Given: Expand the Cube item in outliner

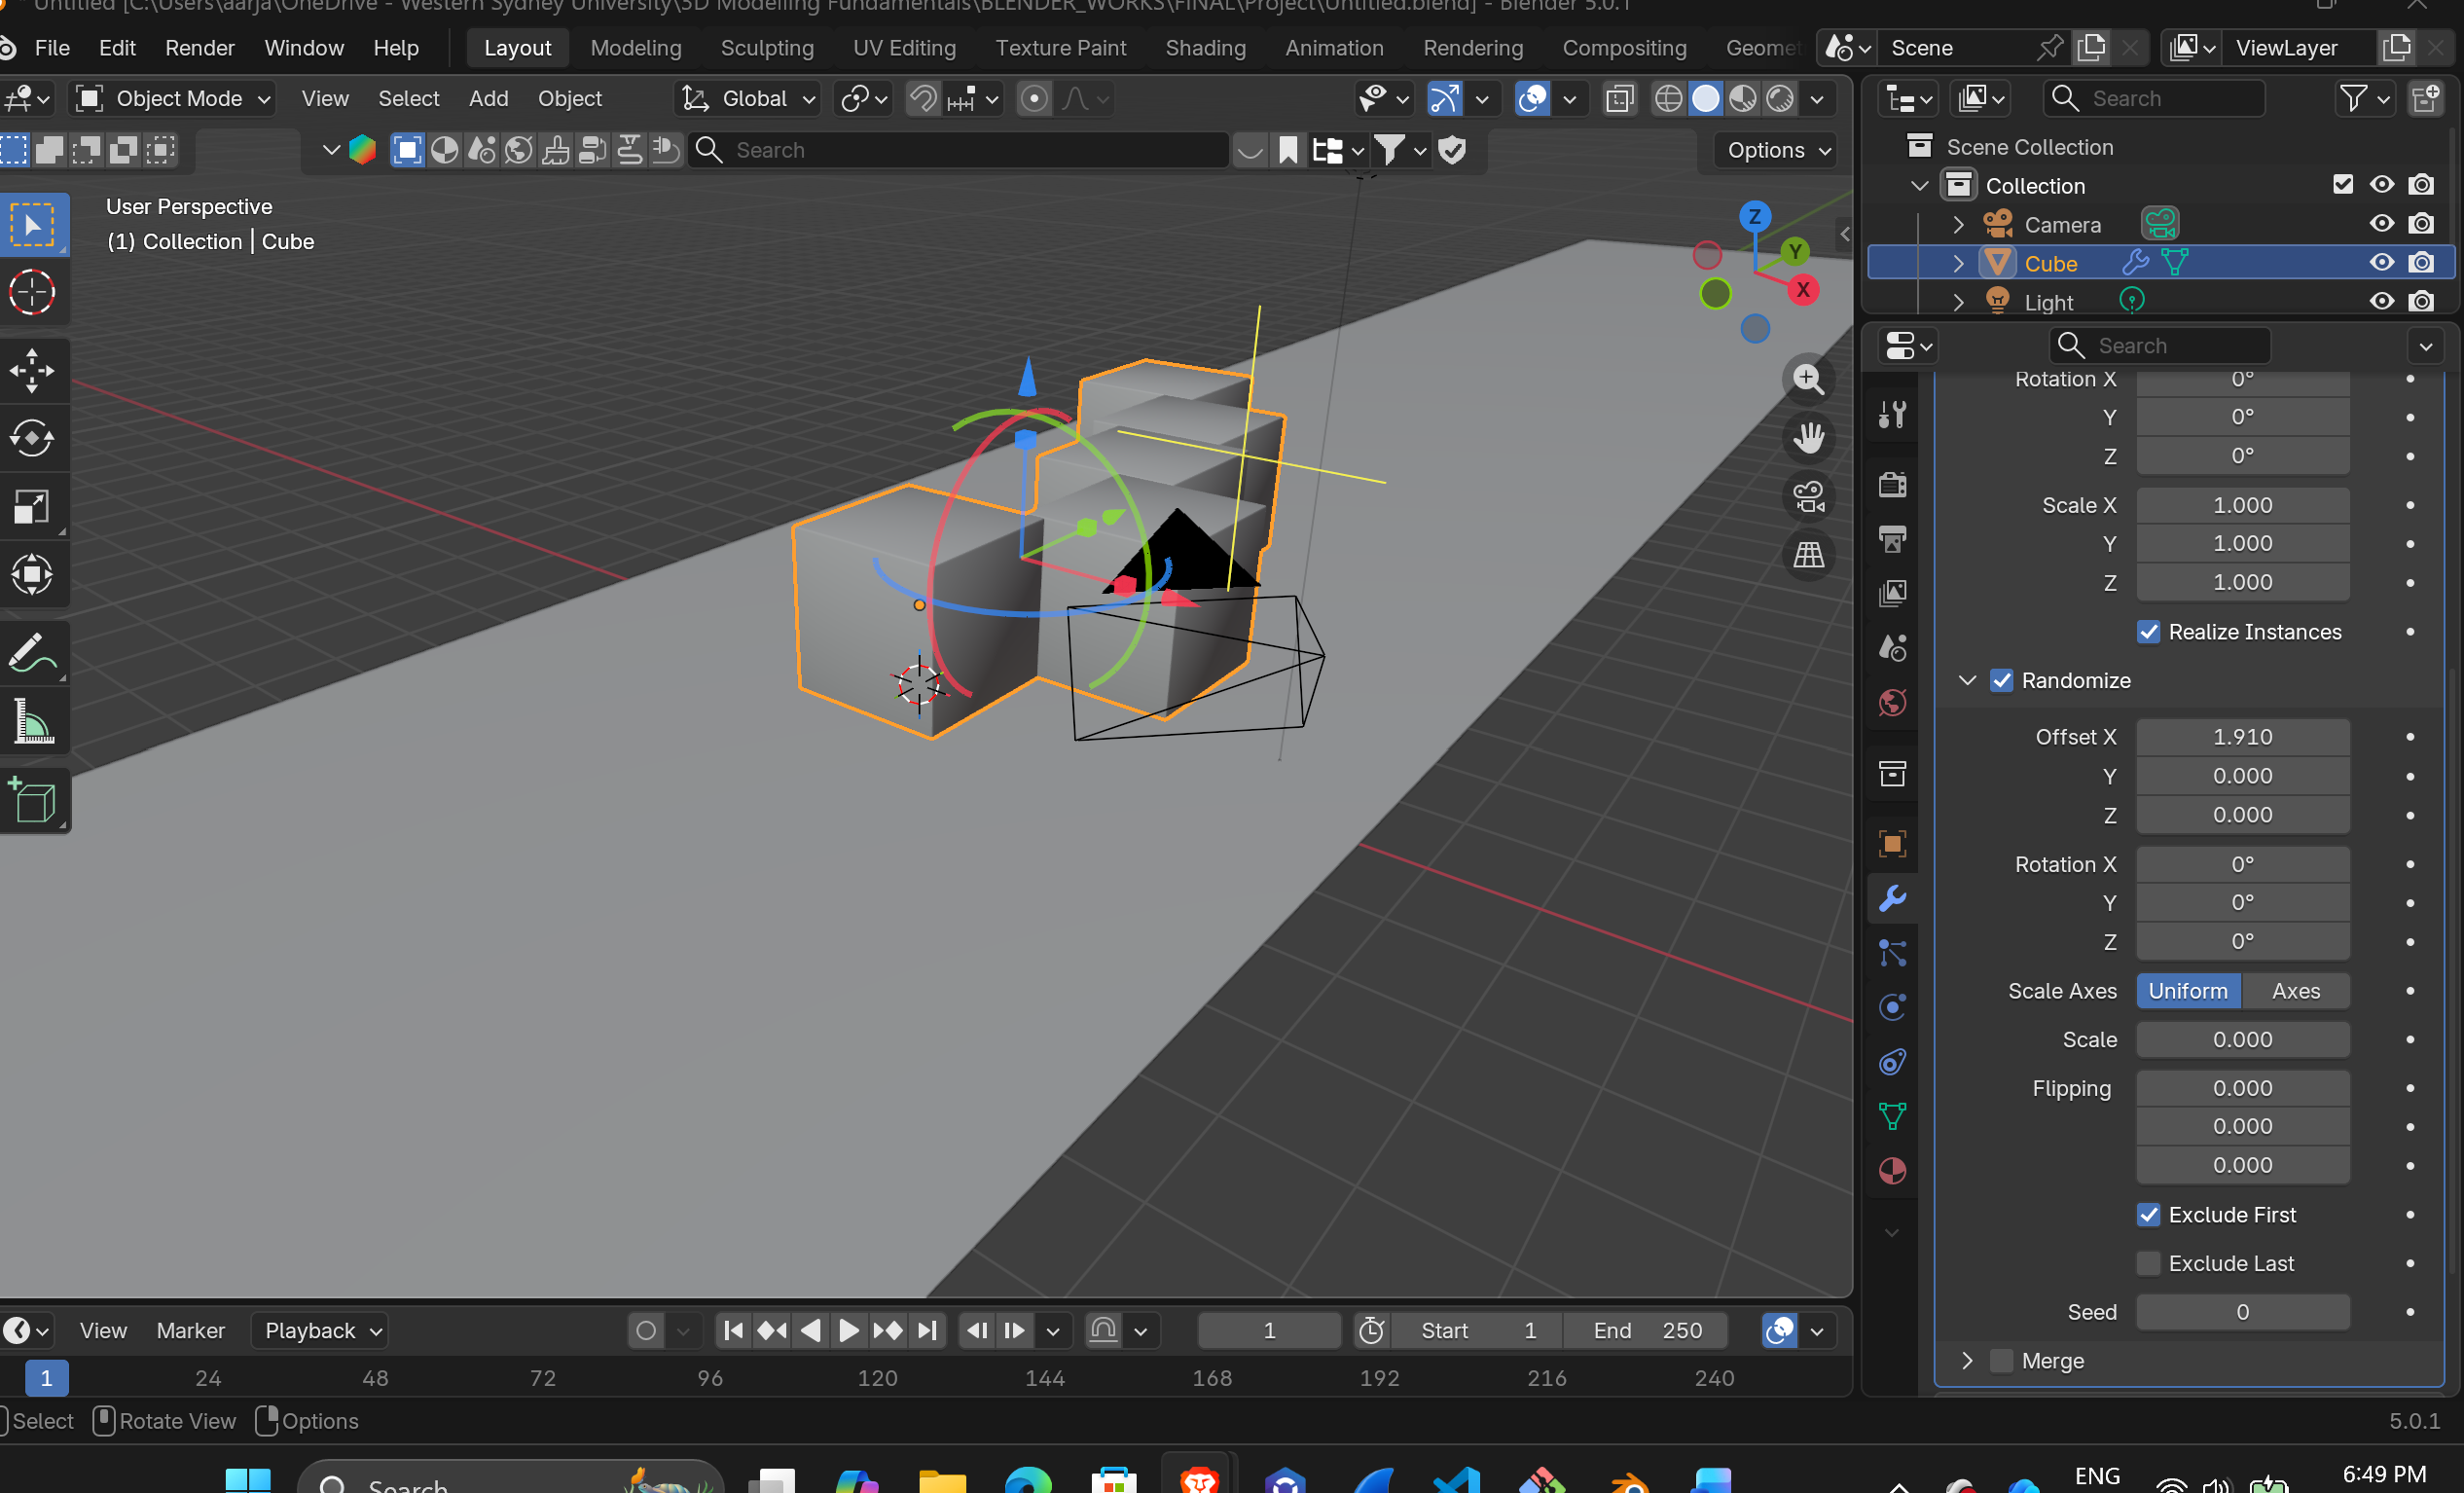Looking at the screenshot, I should point(1958,263).
